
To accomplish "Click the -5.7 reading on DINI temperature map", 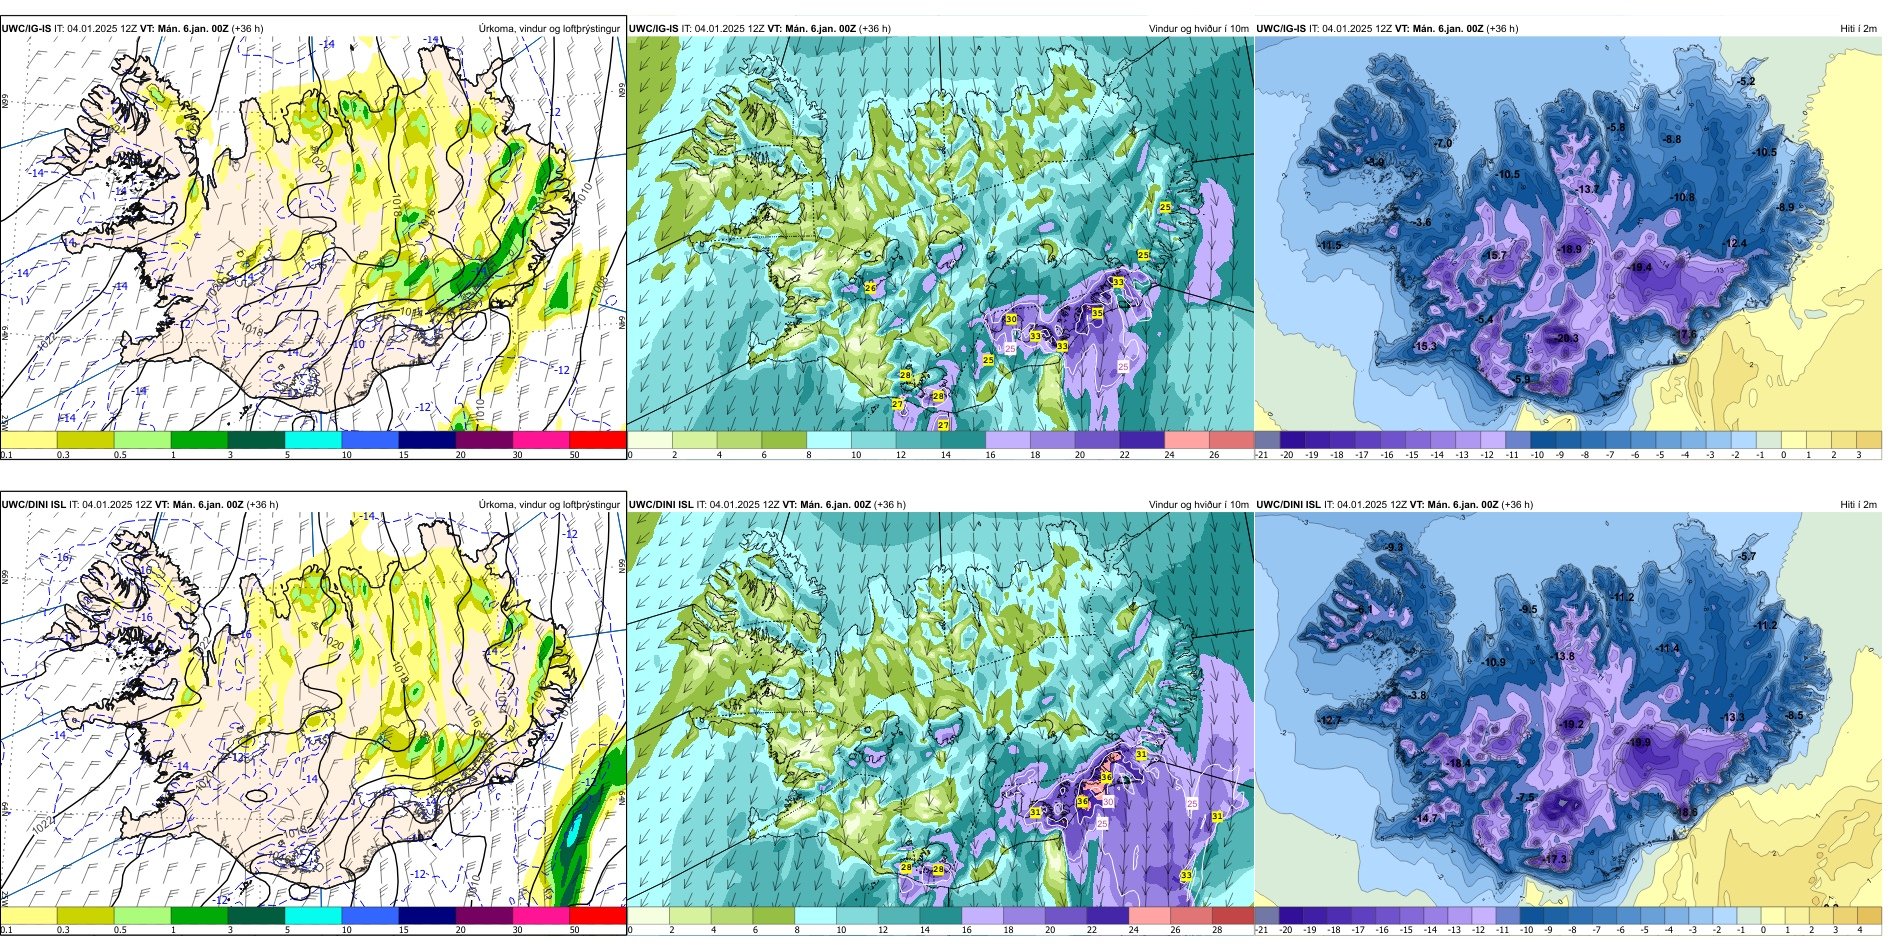I will [1747, 557].
